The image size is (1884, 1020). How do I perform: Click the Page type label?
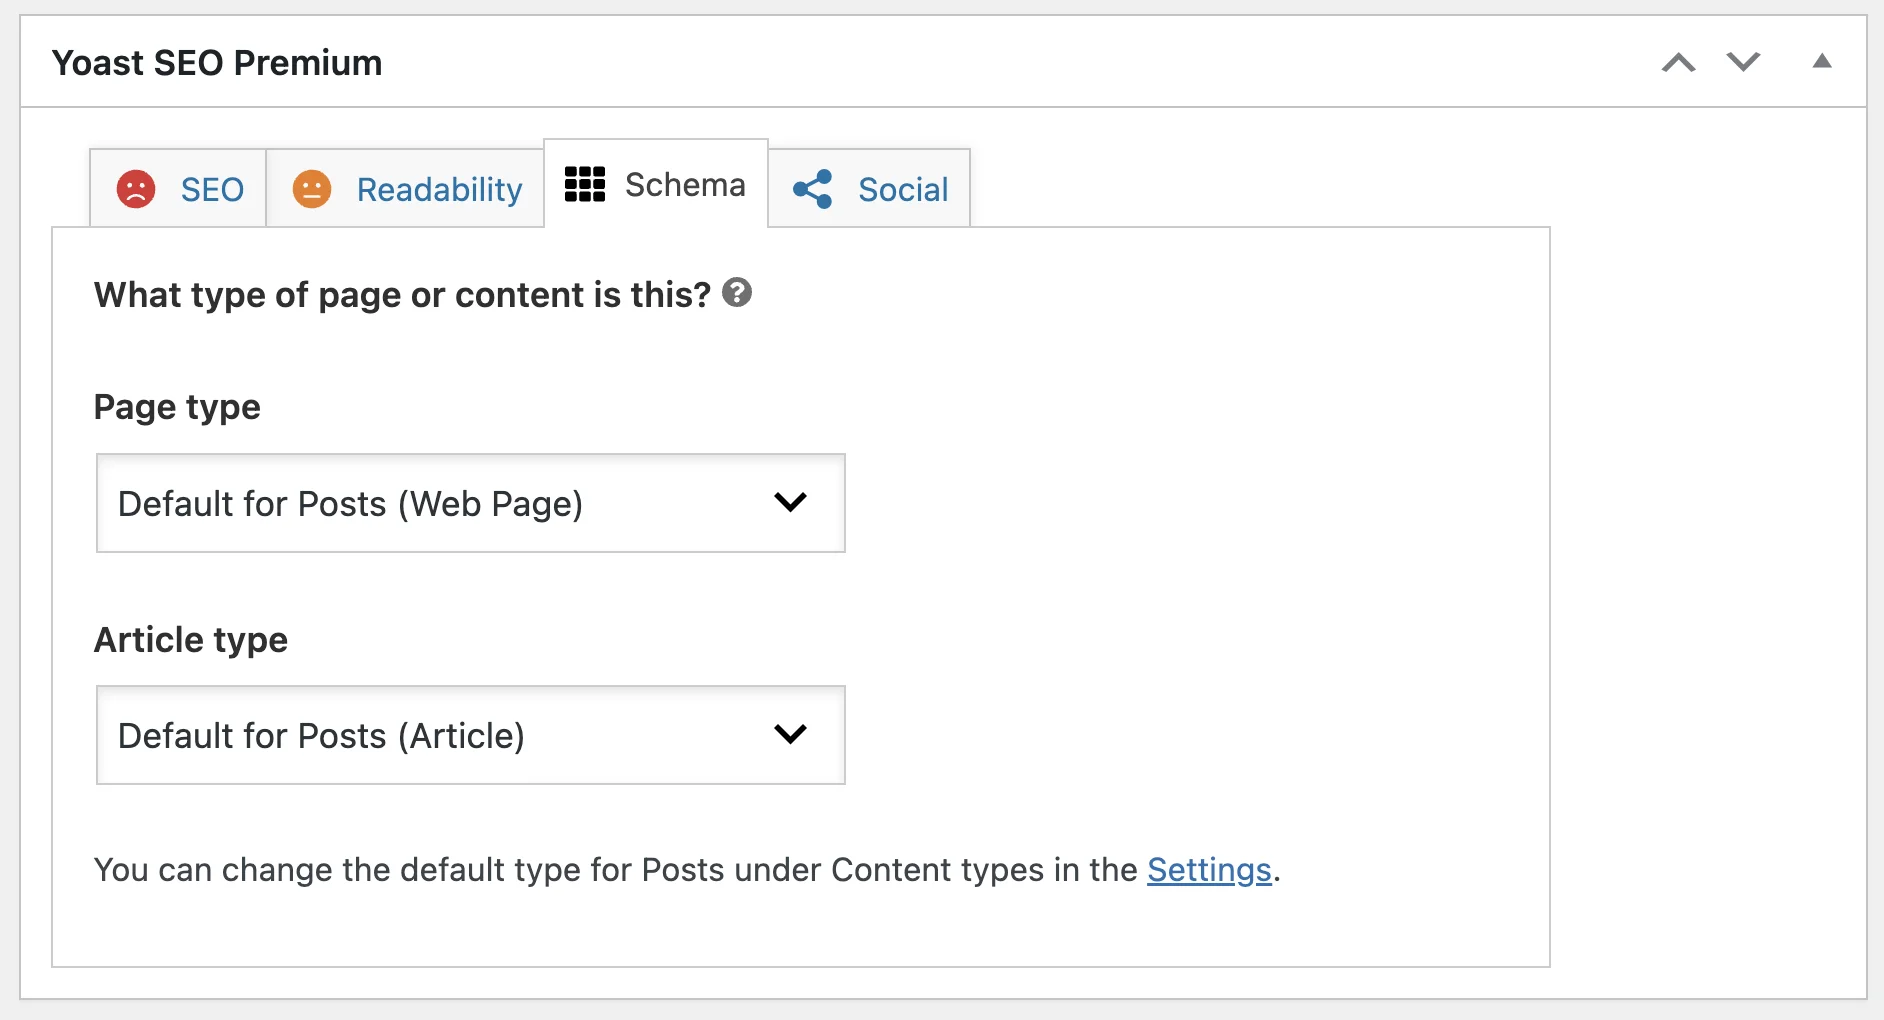pos(177,407)
